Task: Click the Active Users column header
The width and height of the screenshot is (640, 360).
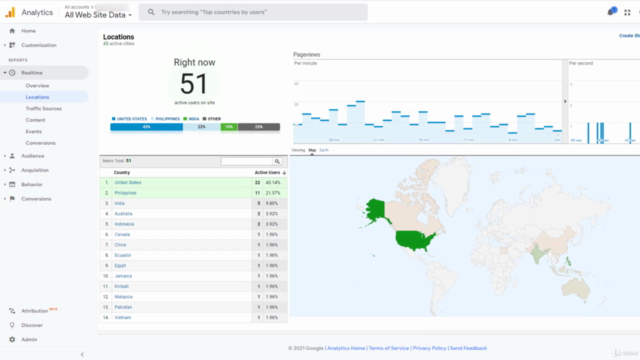Action: [267, 173]
